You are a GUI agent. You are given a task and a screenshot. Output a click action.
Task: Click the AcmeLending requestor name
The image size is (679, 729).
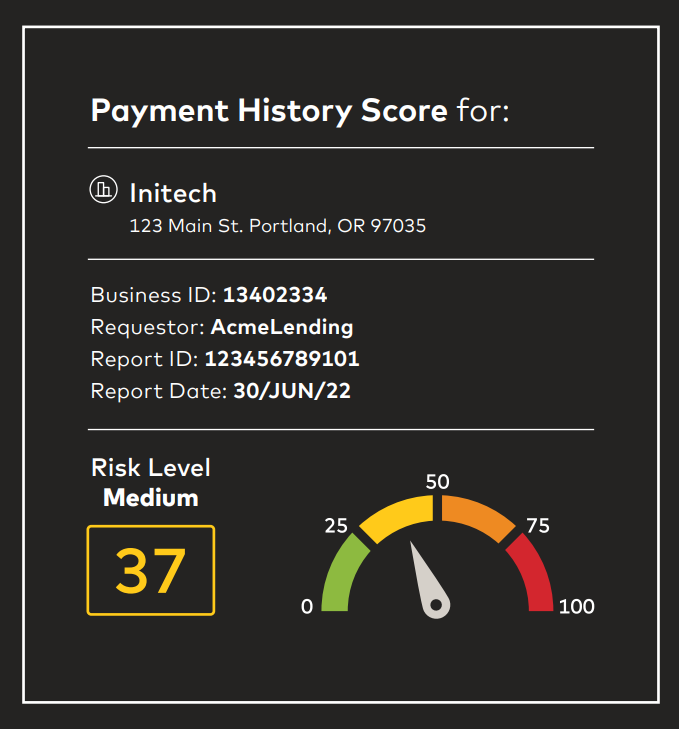[x=282, y=327]
